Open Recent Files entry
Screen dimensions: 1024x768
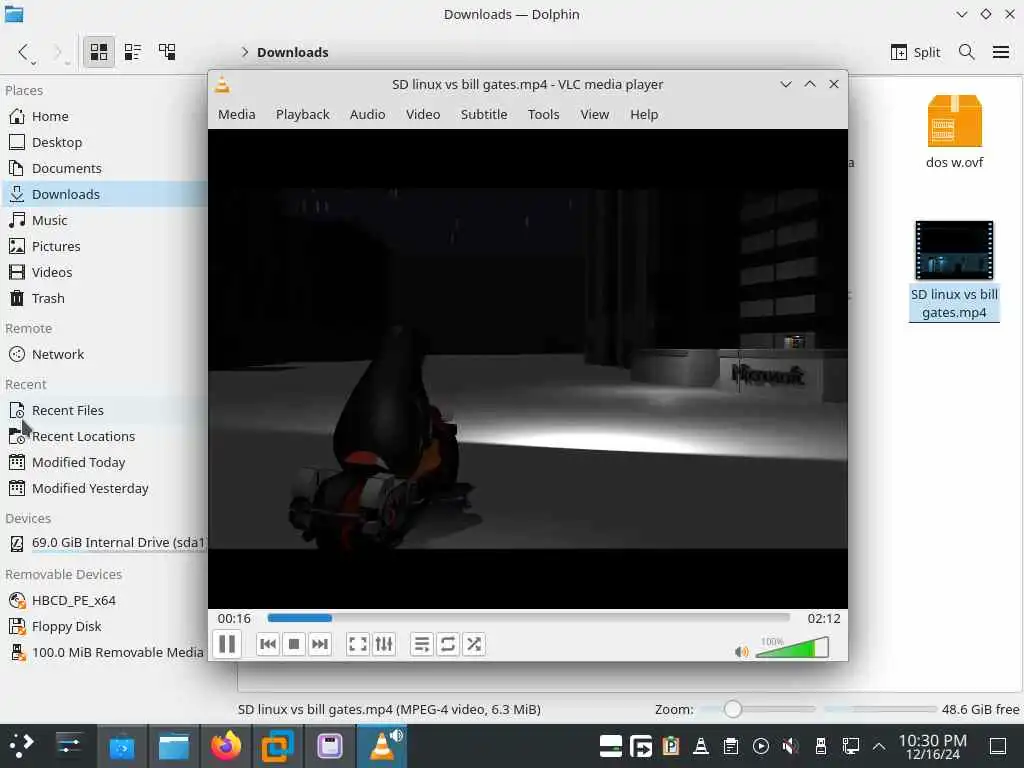pos(104,411)
